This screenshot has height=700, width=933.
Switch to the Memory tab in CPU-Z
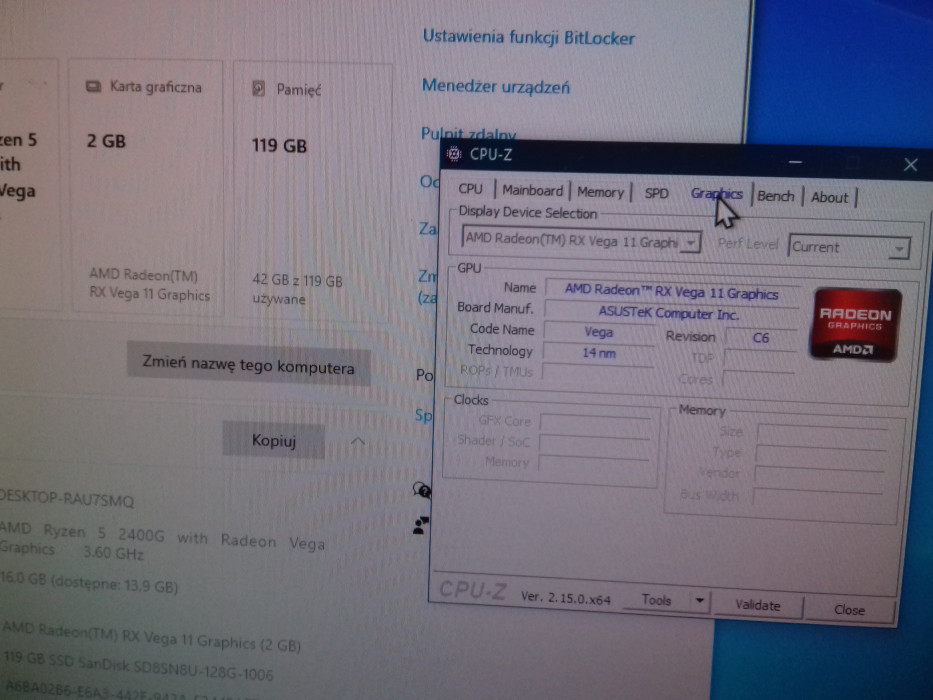coord(600,192)
